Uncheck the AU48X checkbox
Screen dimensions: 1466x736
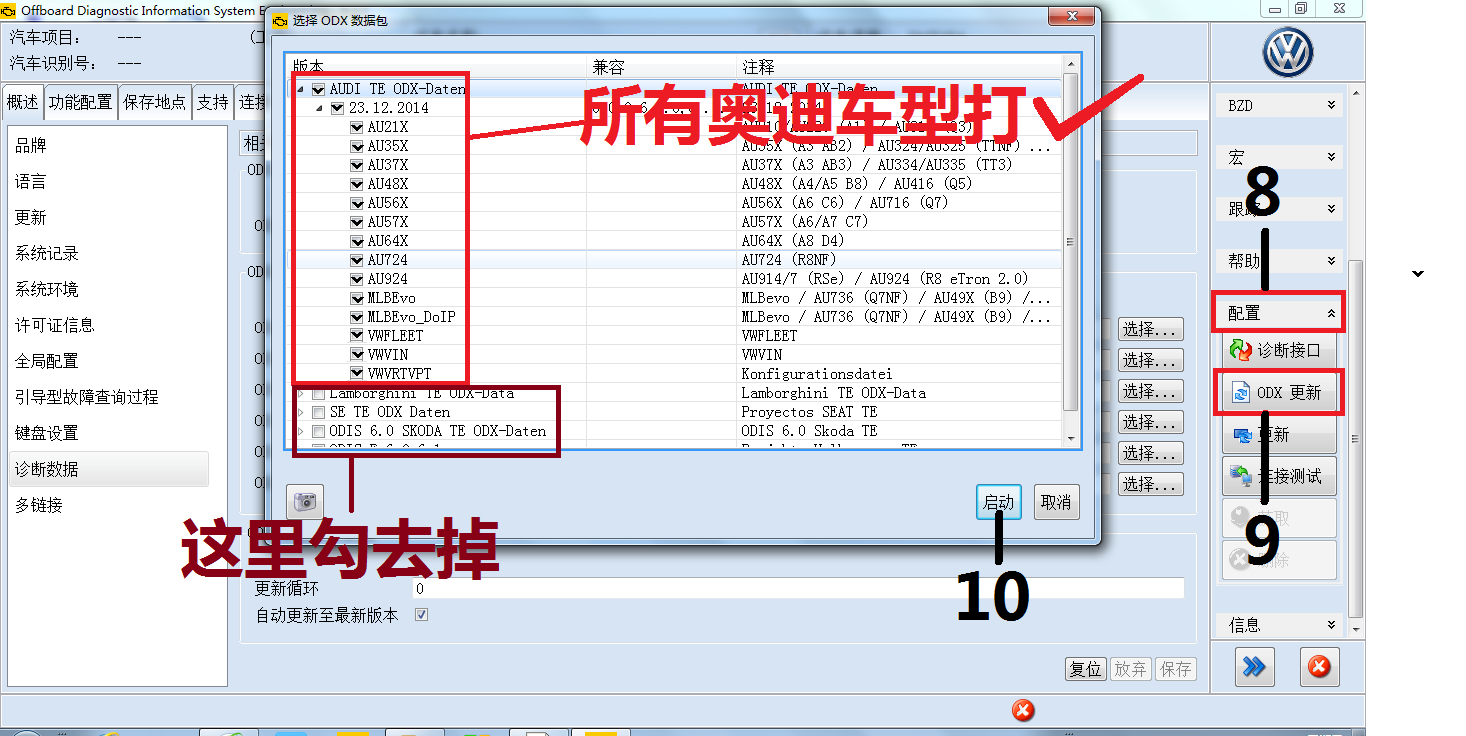357,184
